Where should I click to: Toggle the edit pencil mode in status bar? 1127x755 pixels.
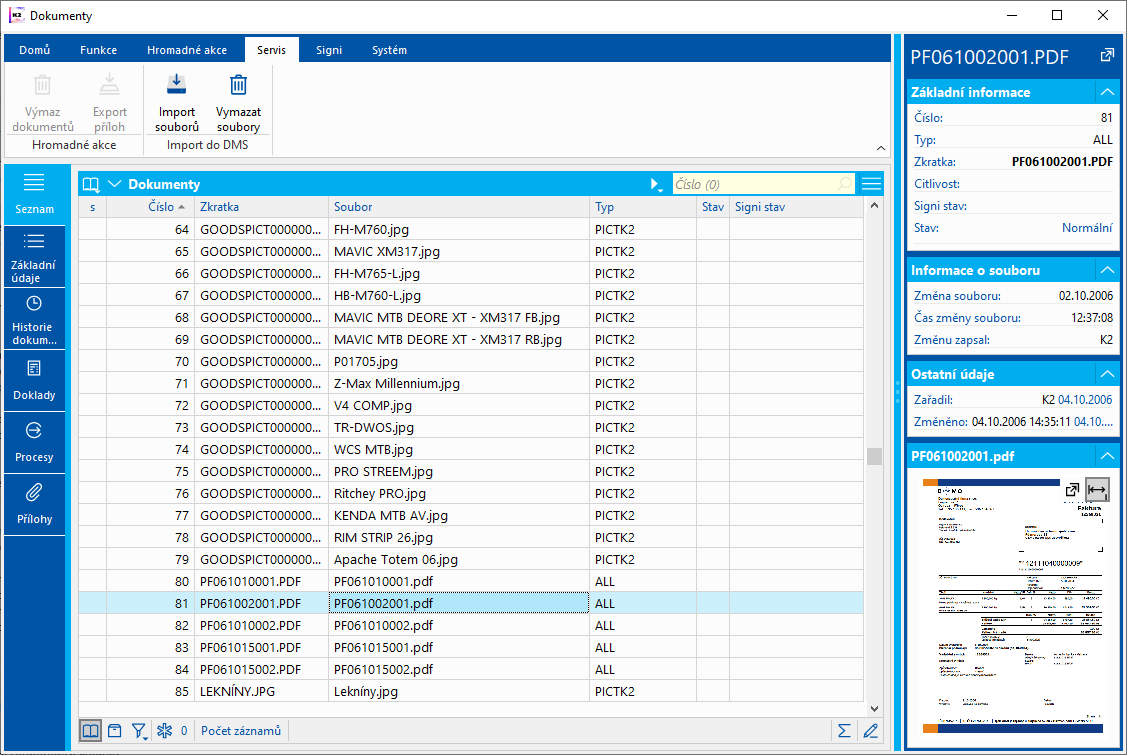pos(870,731)
